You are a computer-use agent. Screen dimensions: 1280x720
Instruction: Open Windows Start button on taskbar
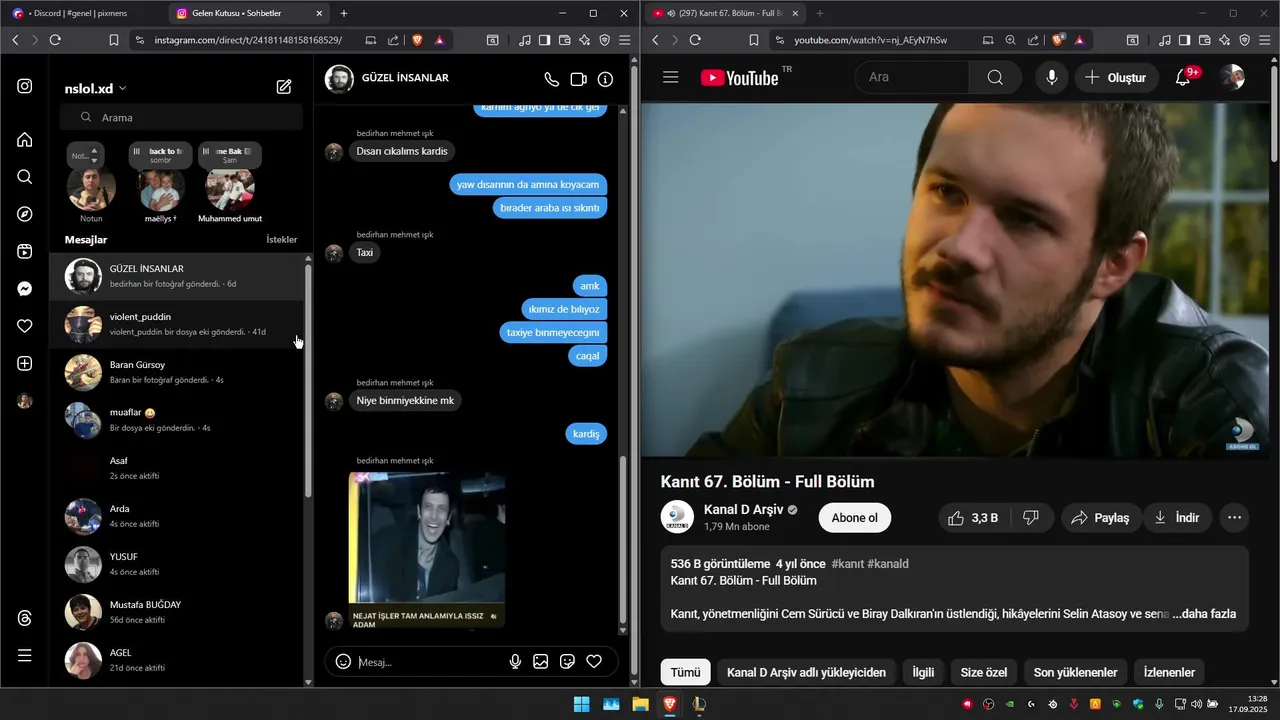[581, 704]
